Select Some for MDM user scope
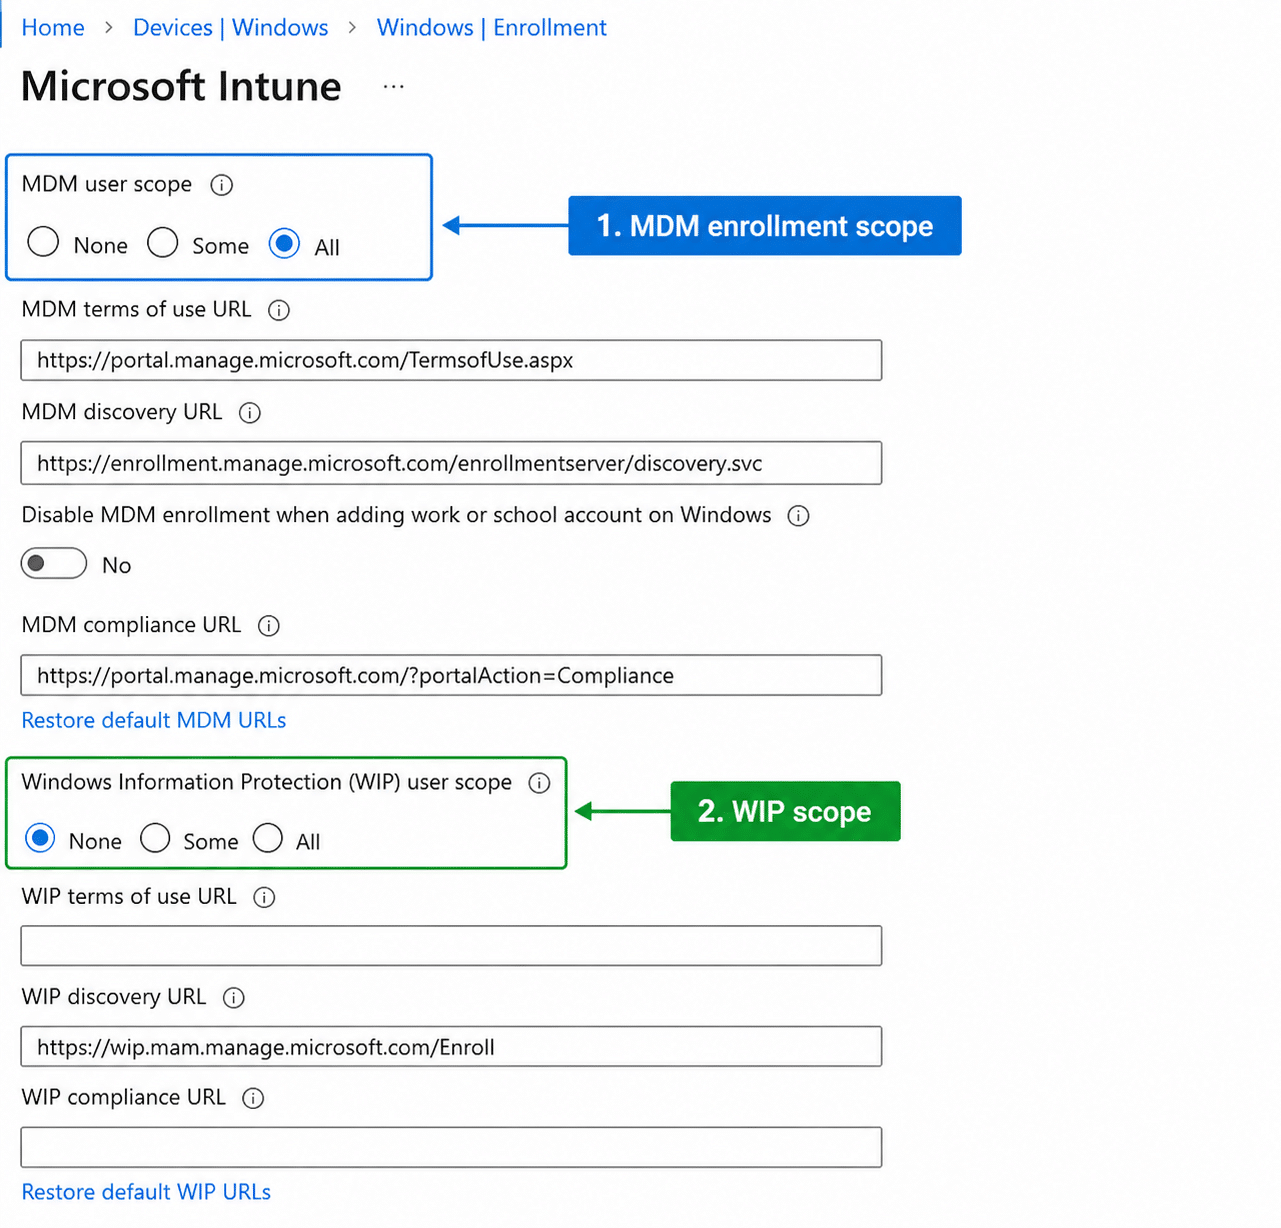 tap(162, 242)
